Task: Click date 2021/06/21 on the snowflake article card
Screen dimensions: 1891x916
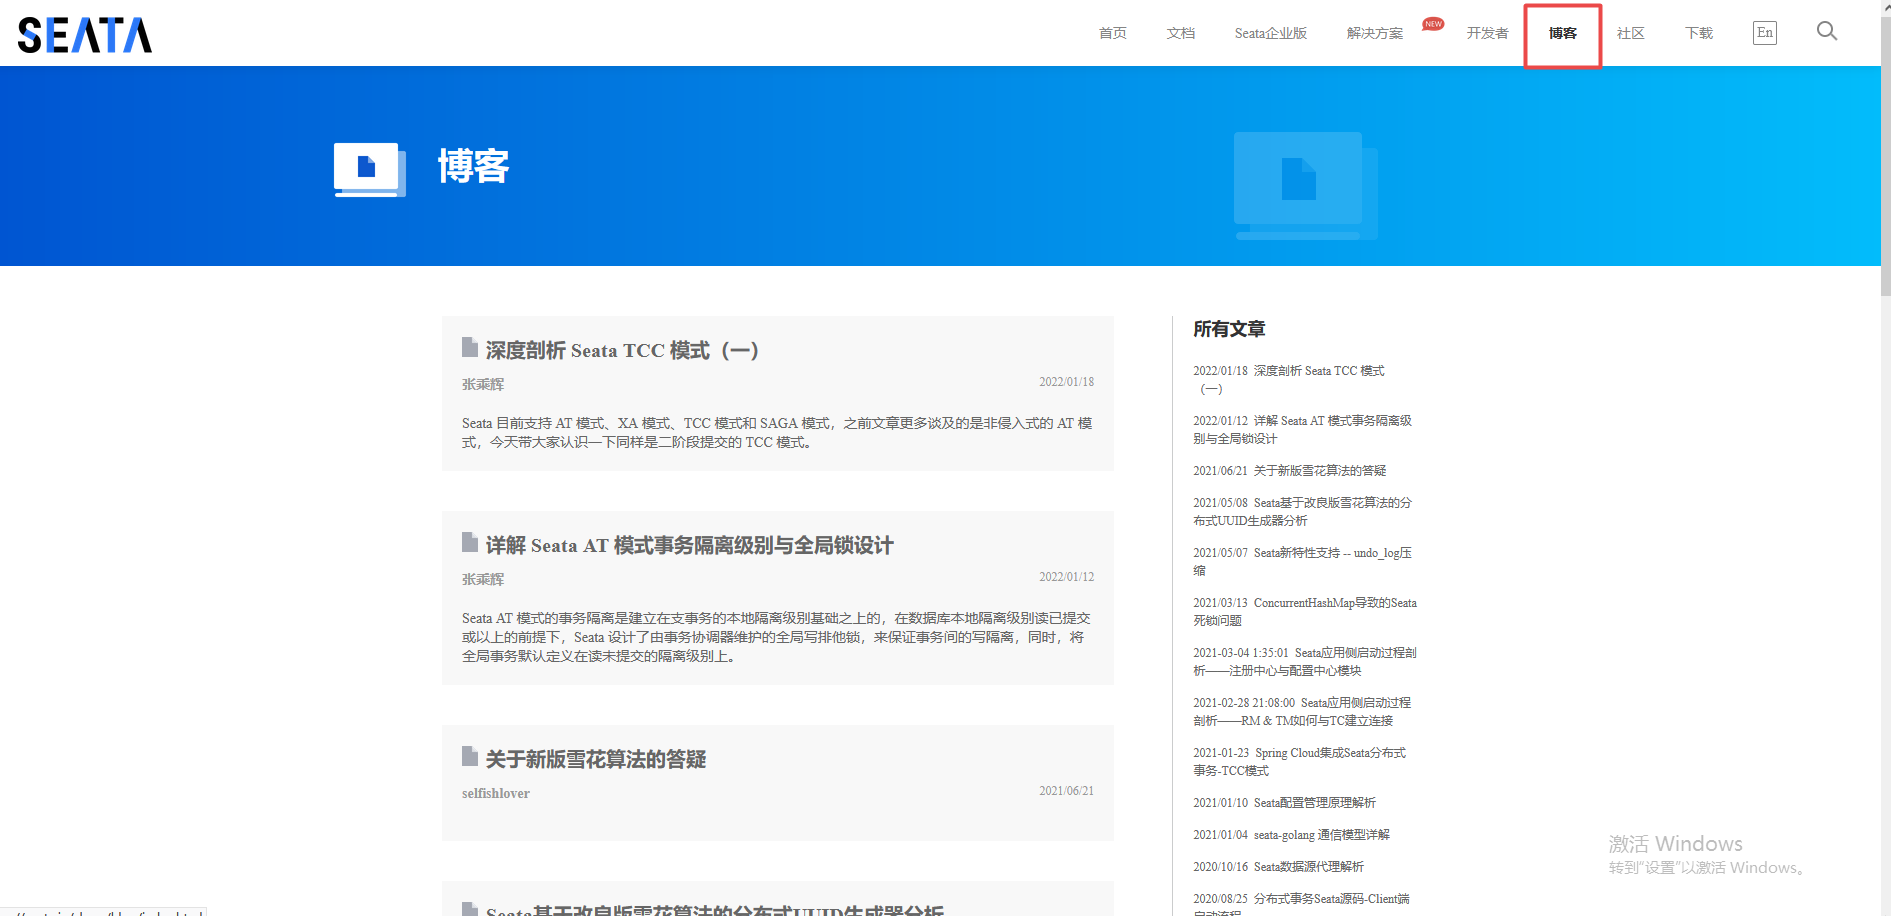Action: (1066, 791)
